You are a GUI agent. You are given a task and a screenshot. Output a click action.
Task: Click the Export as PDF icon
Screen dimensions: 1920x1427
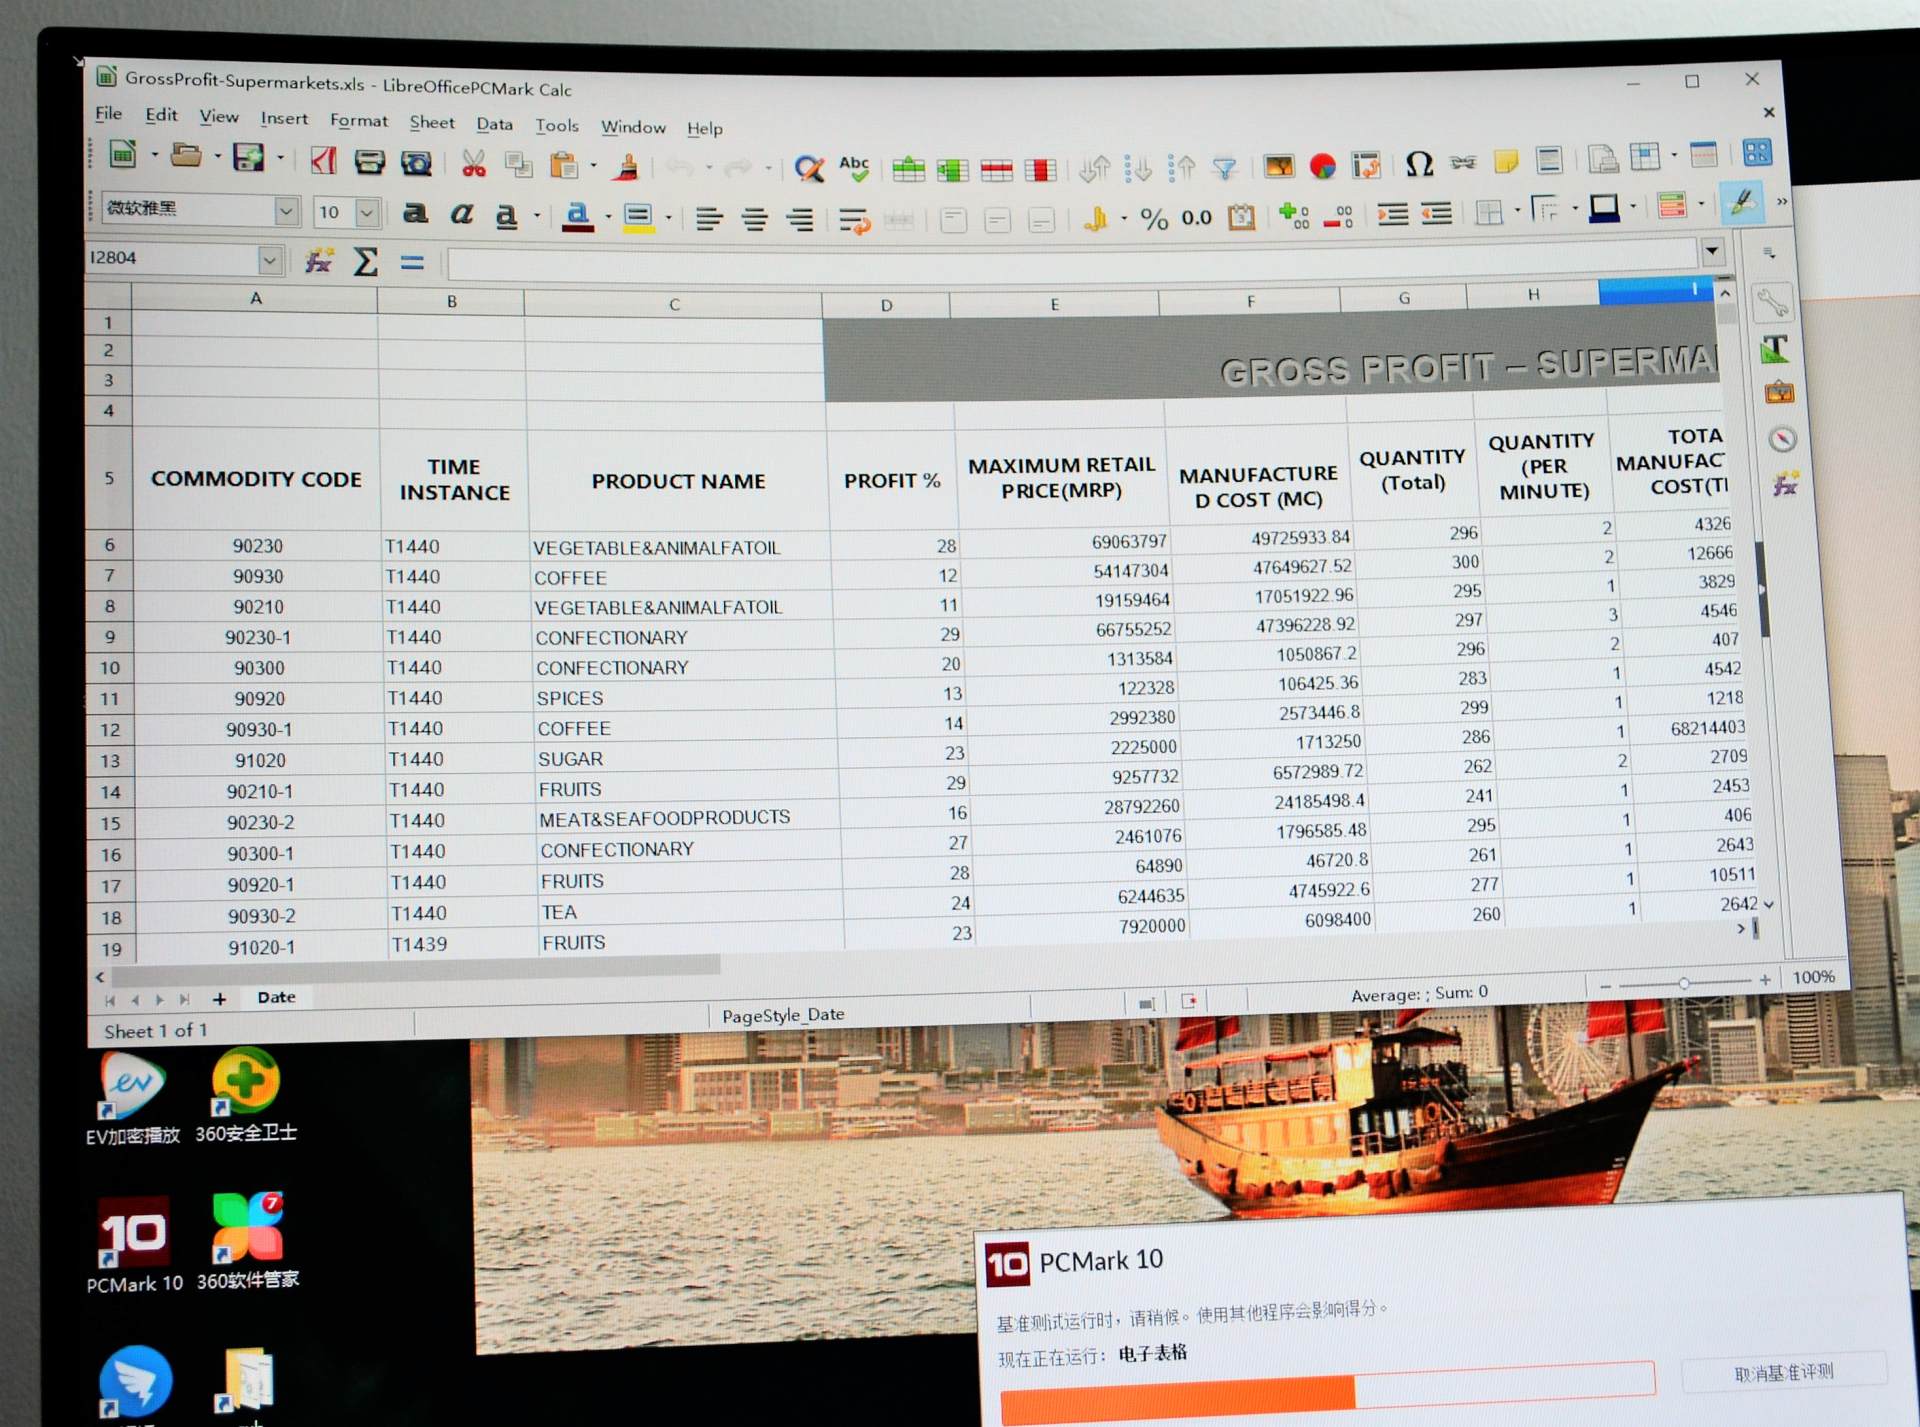[323, 160]
